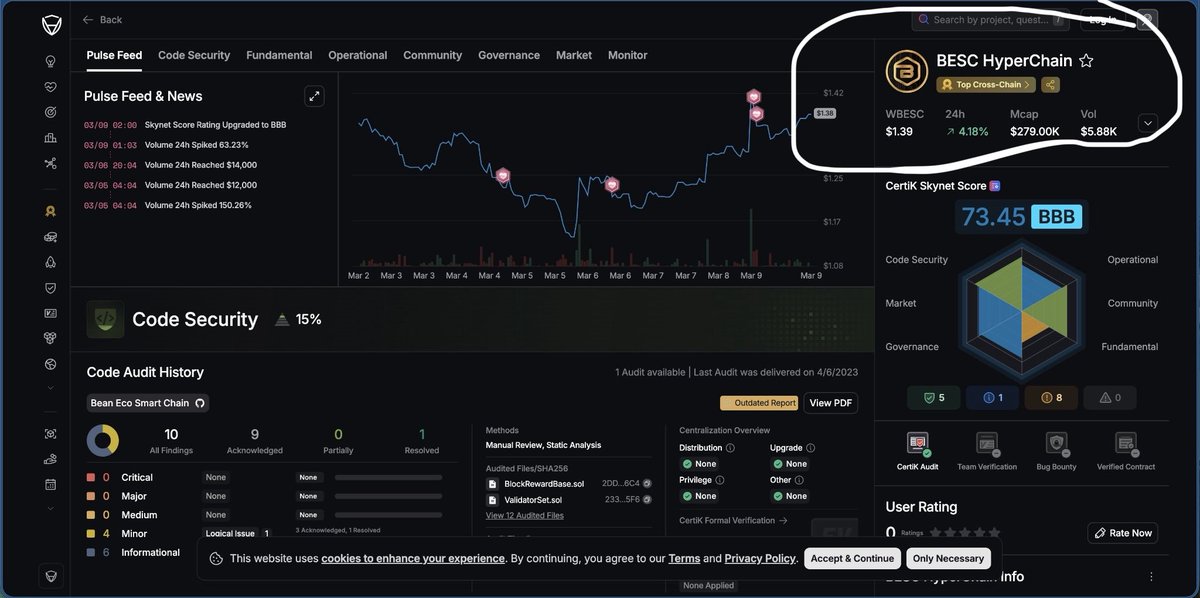Click the Bug Bounty badge icon
Image resolution: width=1200 pixels, height=598 pixels.
point(1056,443)
